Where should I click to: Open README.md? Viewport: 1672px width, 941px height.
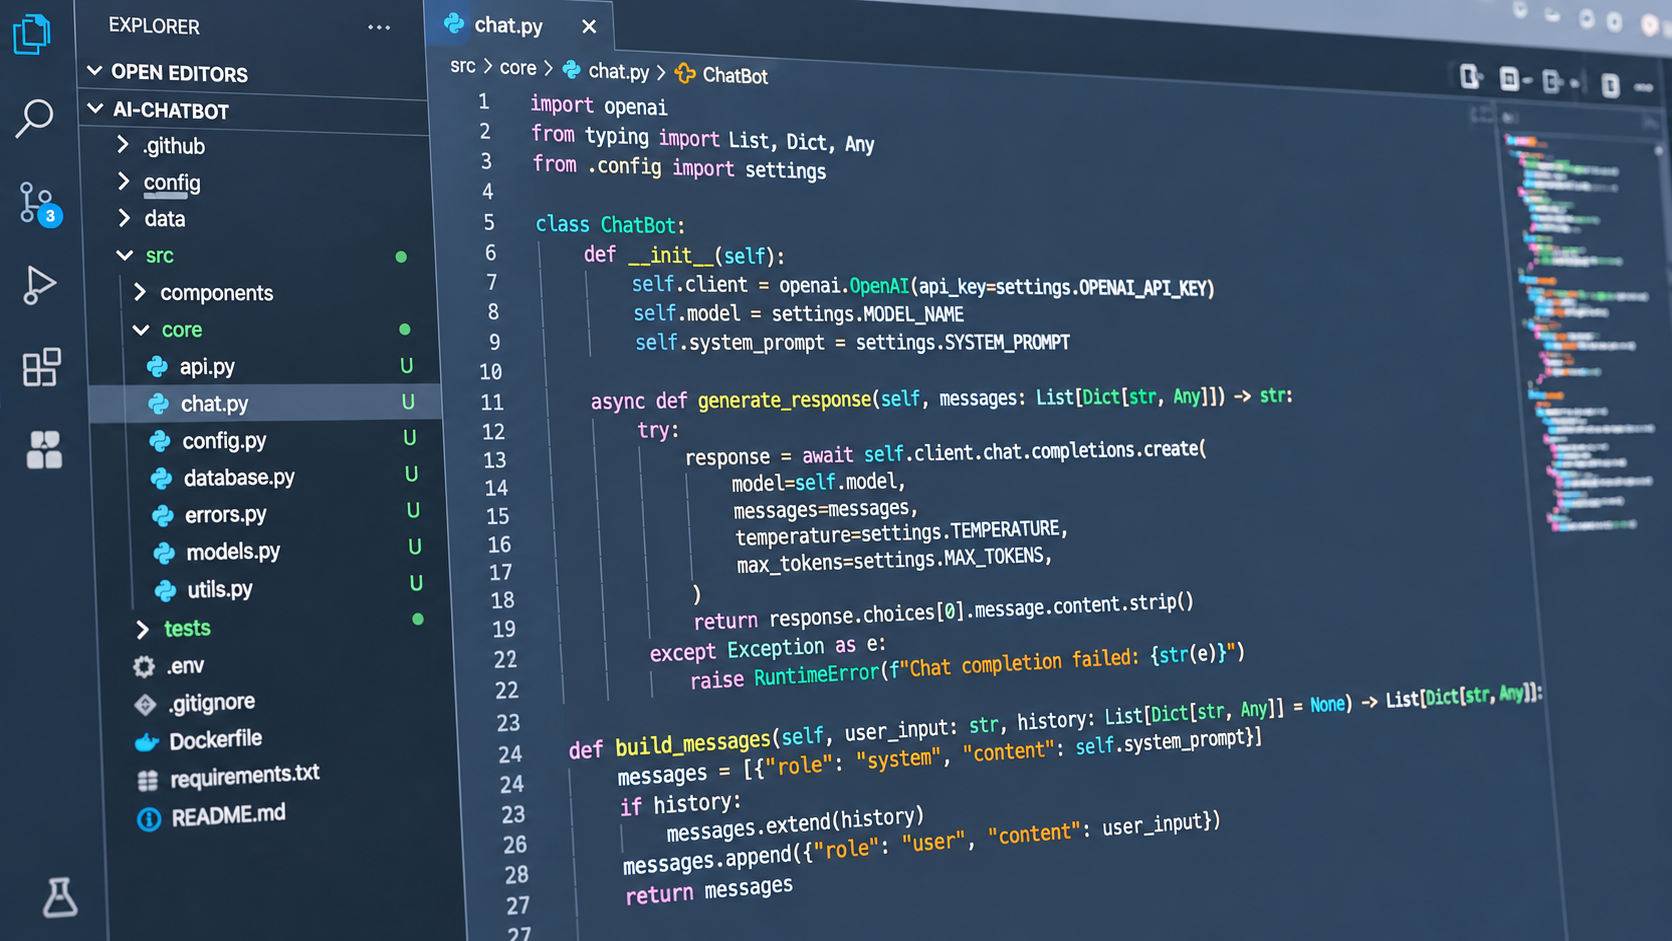229,816
